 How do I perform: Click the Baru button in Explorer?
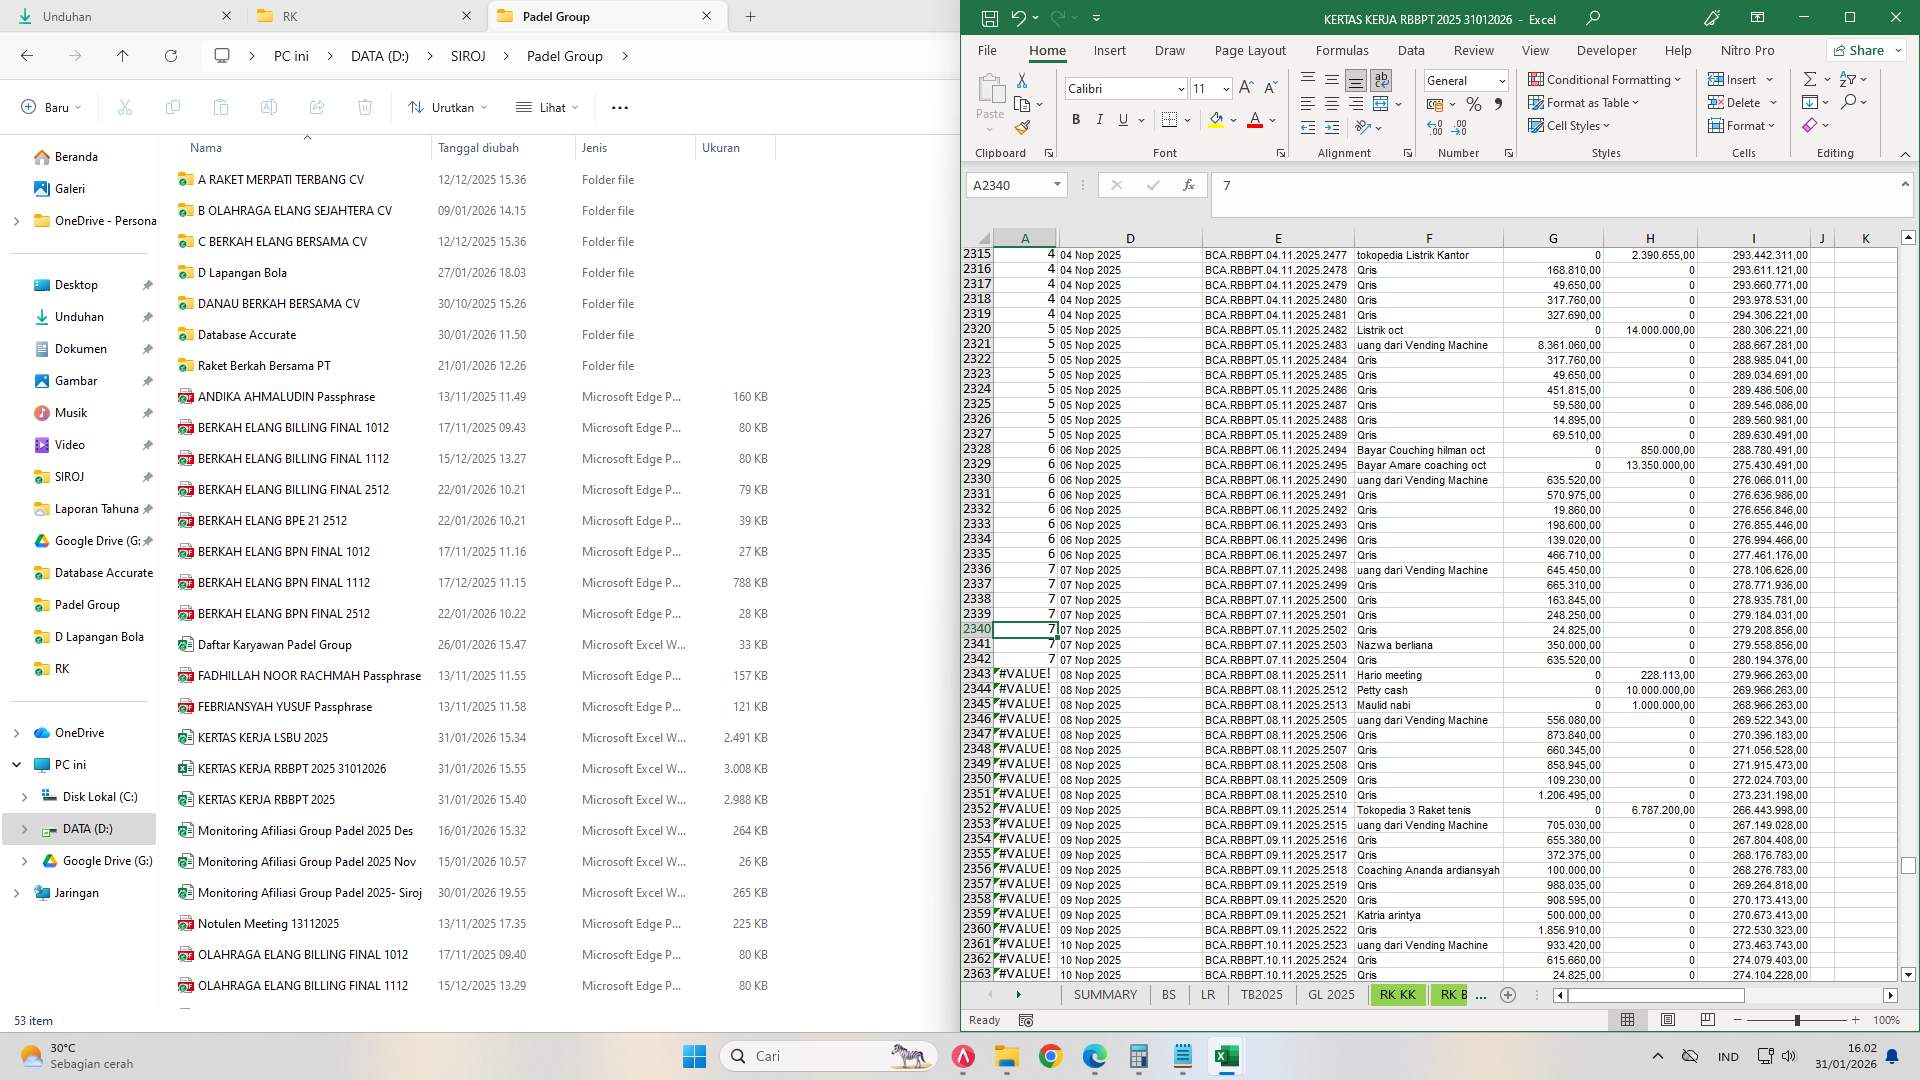[x=48, y=107]
